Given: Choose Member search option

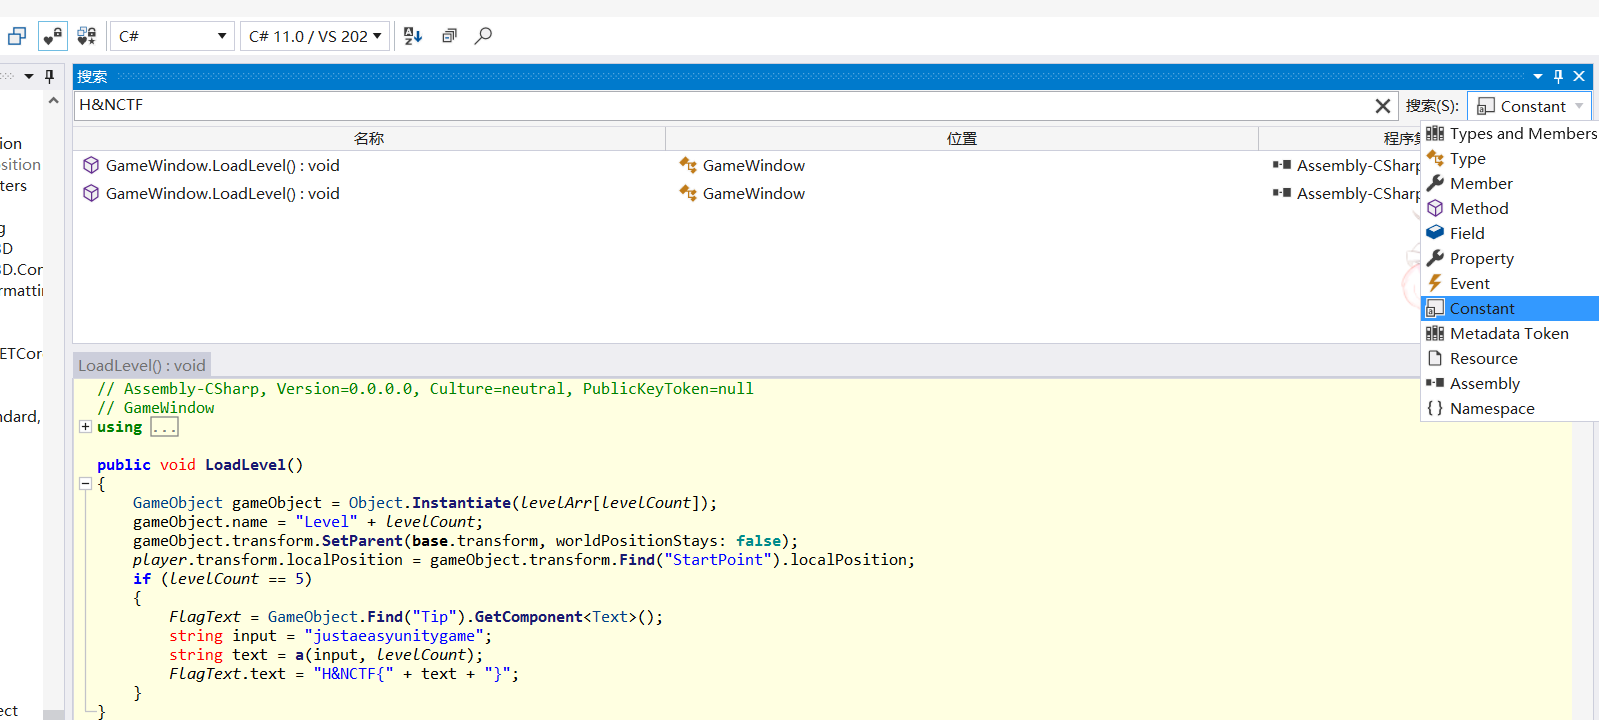Looking at the screenshot, I should pos(1510,183).
